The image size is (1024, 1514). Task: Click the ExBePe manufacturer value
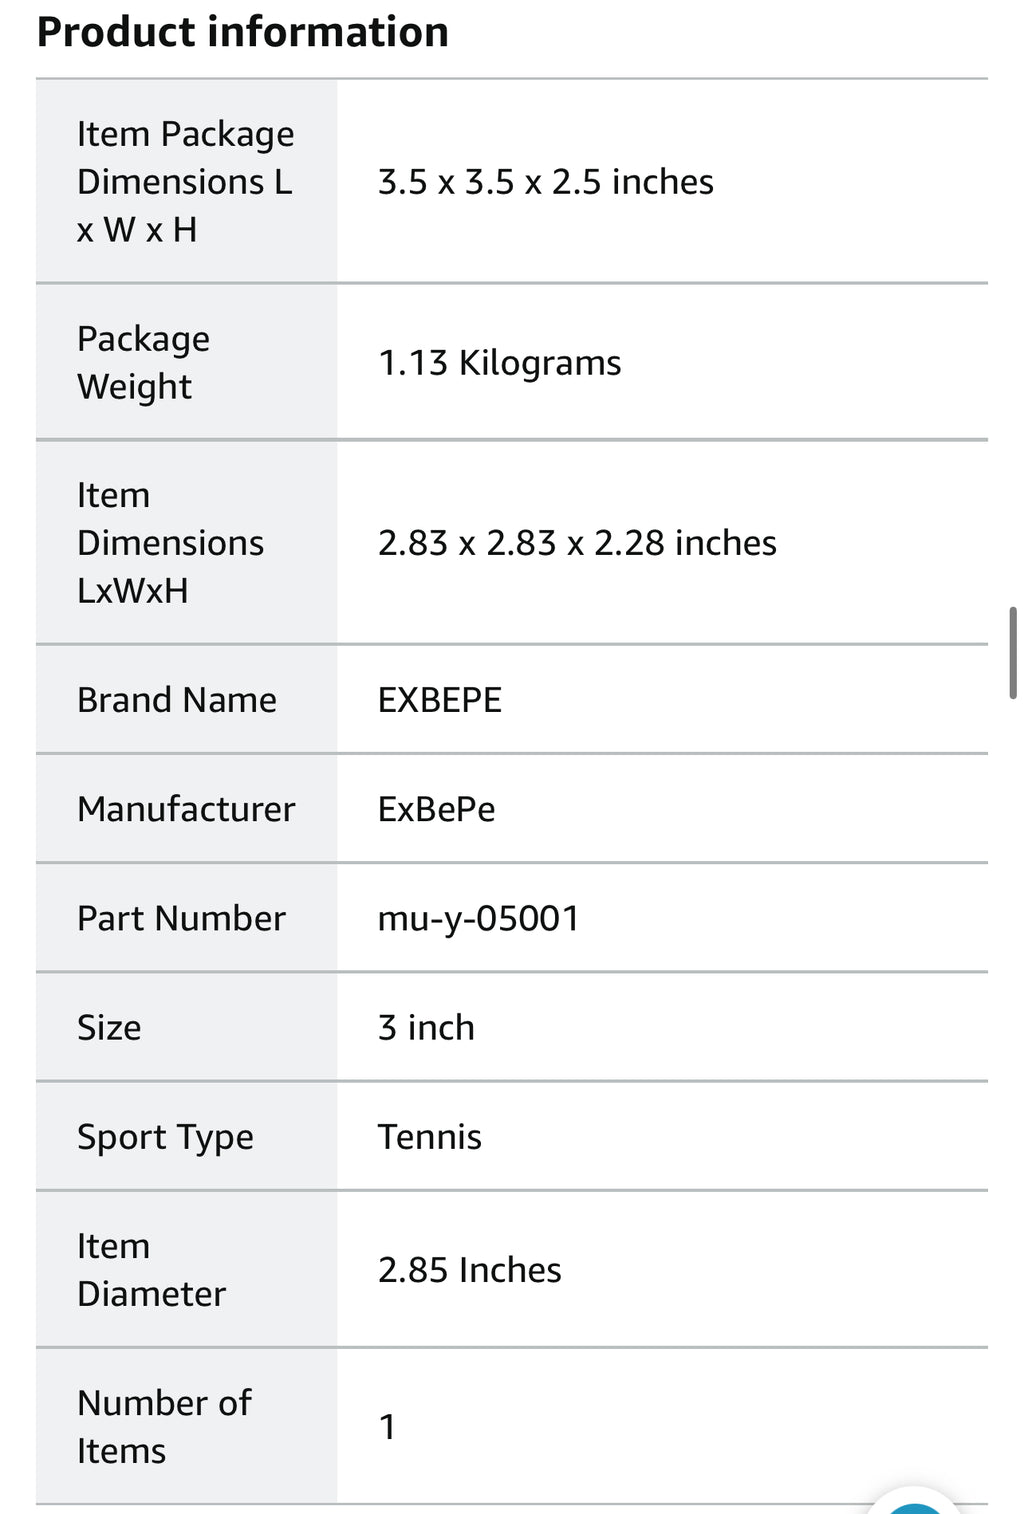(437, 809)
